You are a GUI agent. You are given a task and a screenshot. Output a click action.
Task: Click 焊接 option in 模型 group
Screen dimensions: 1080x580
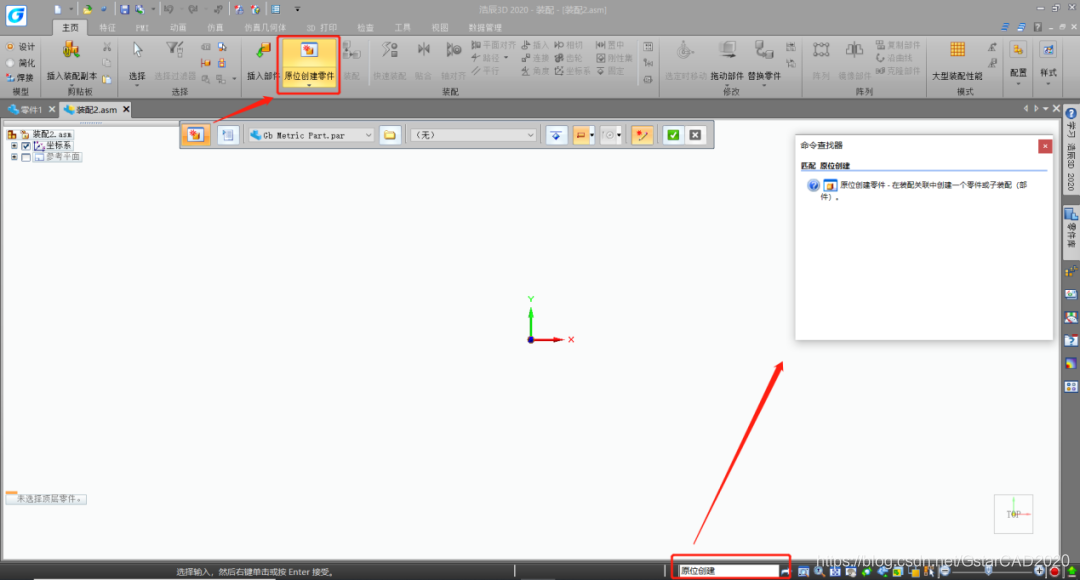click(21, 78)
